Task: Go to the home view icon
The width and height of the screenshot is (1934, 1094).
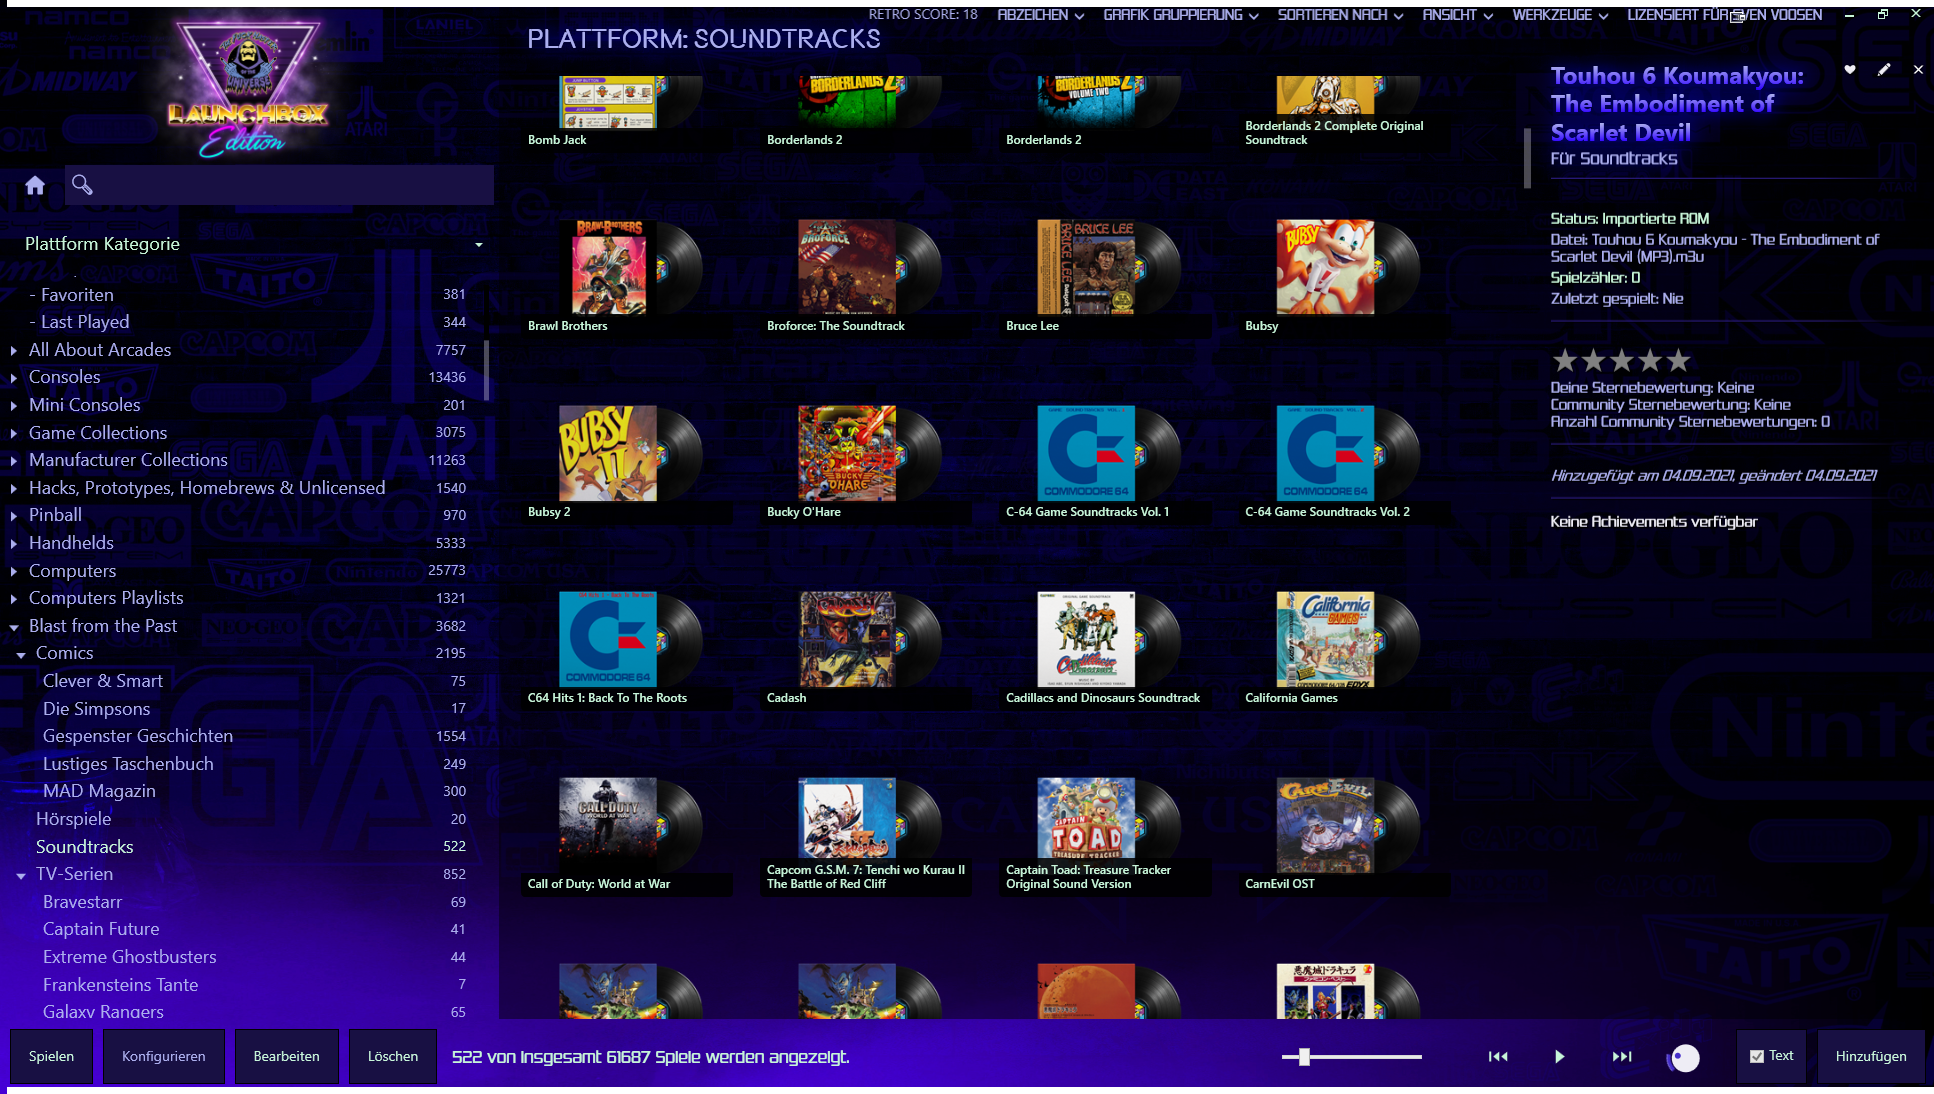Action: point(35,185)
